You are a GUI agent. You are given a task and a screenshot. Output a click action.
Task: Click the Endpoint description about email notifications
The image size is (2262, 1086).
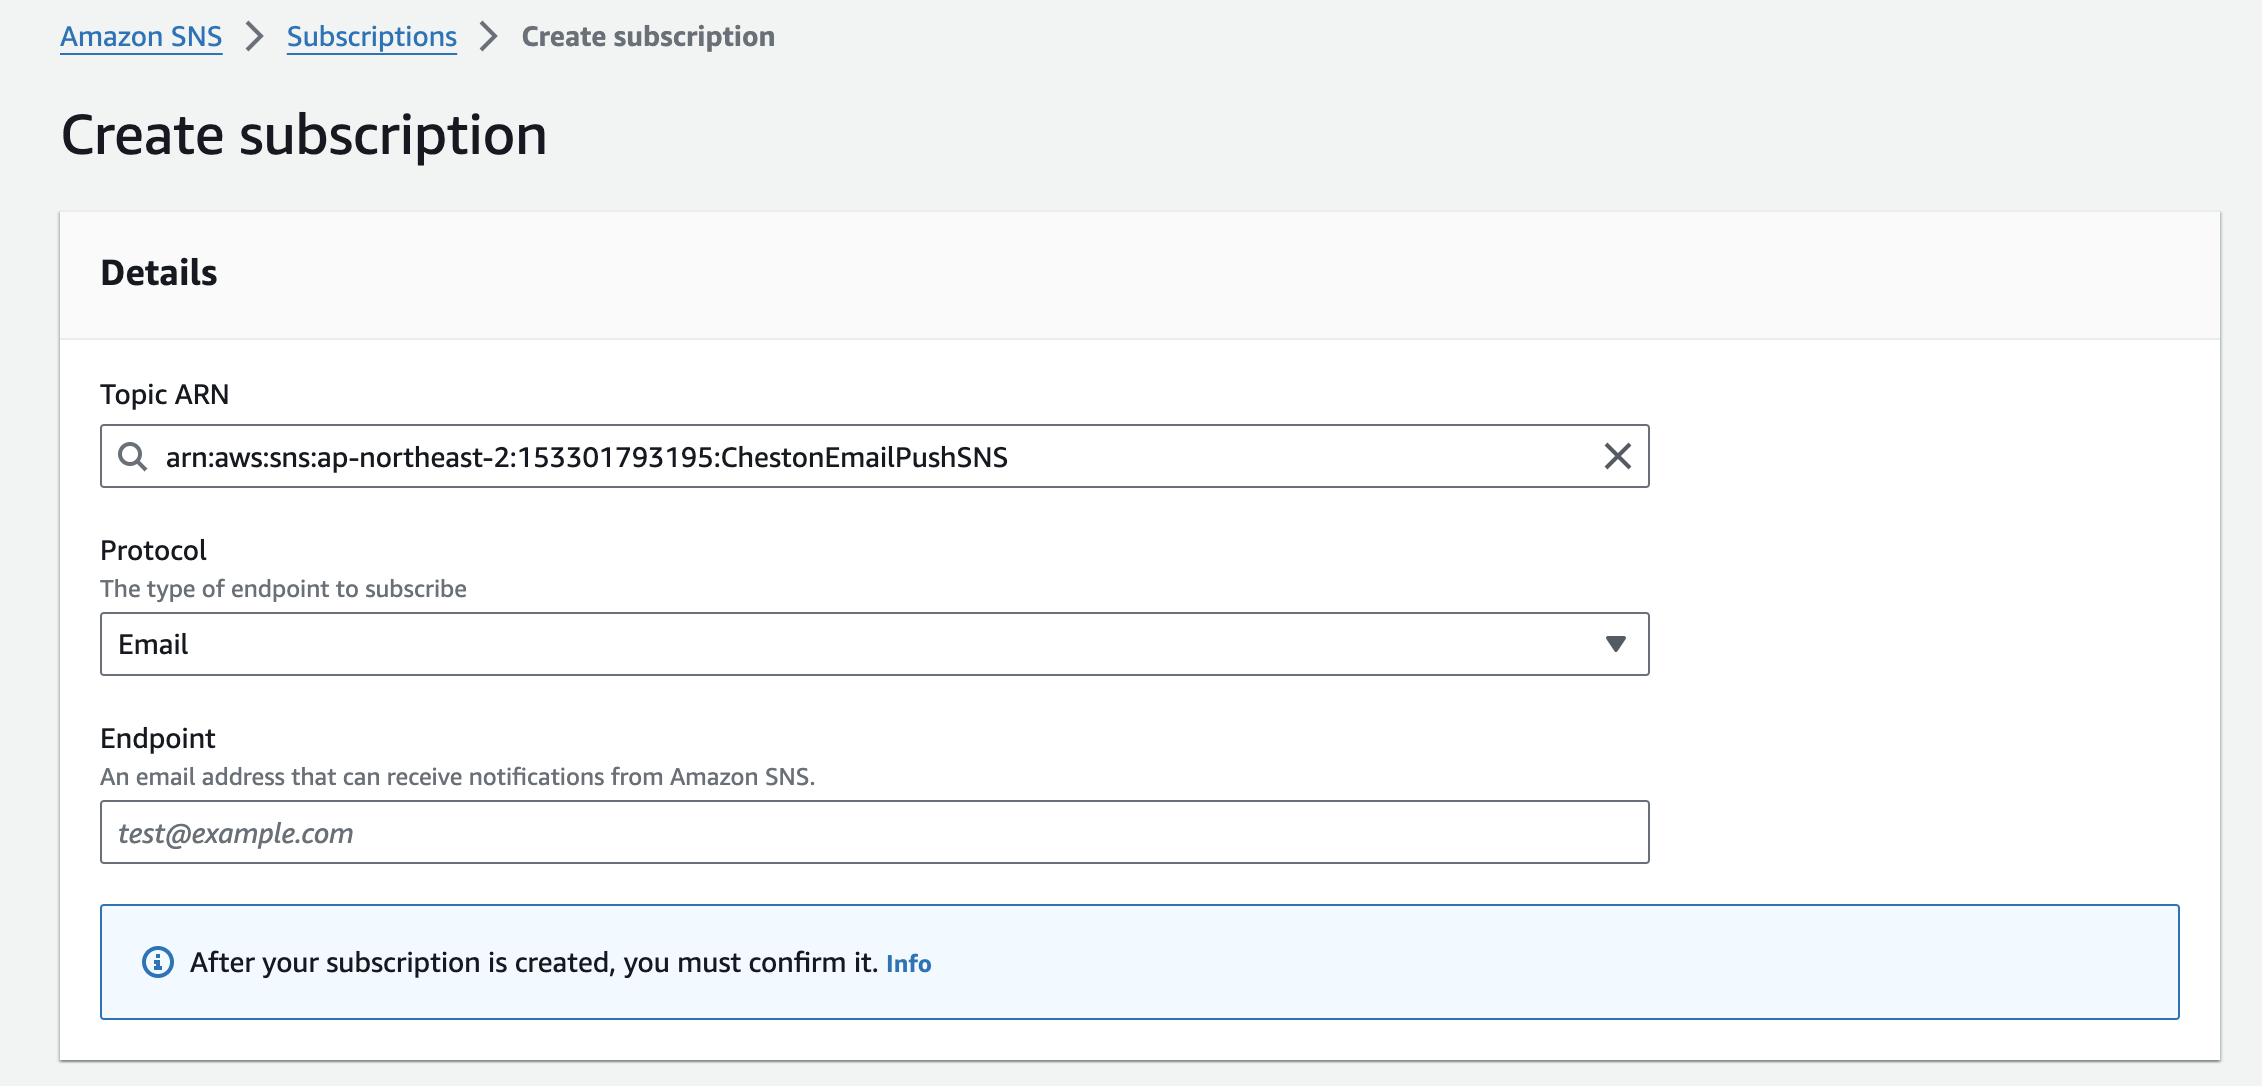pos(457,777)
